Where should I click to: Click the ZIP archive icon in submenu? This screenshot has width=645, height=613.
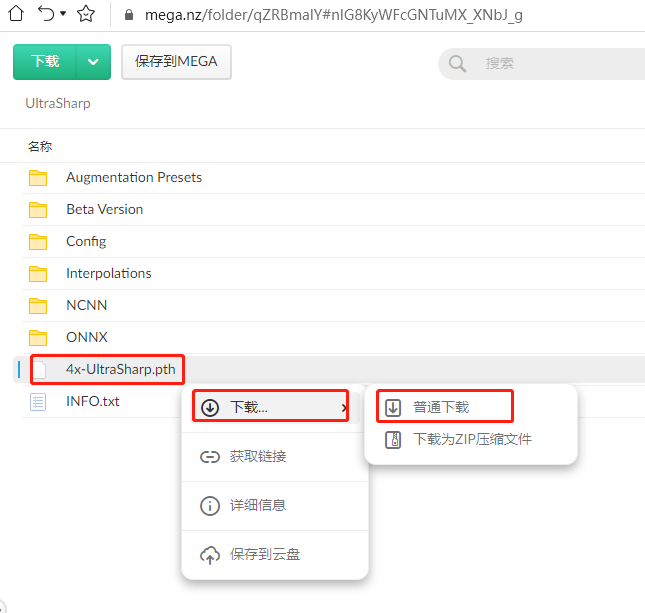coord(393,440)
